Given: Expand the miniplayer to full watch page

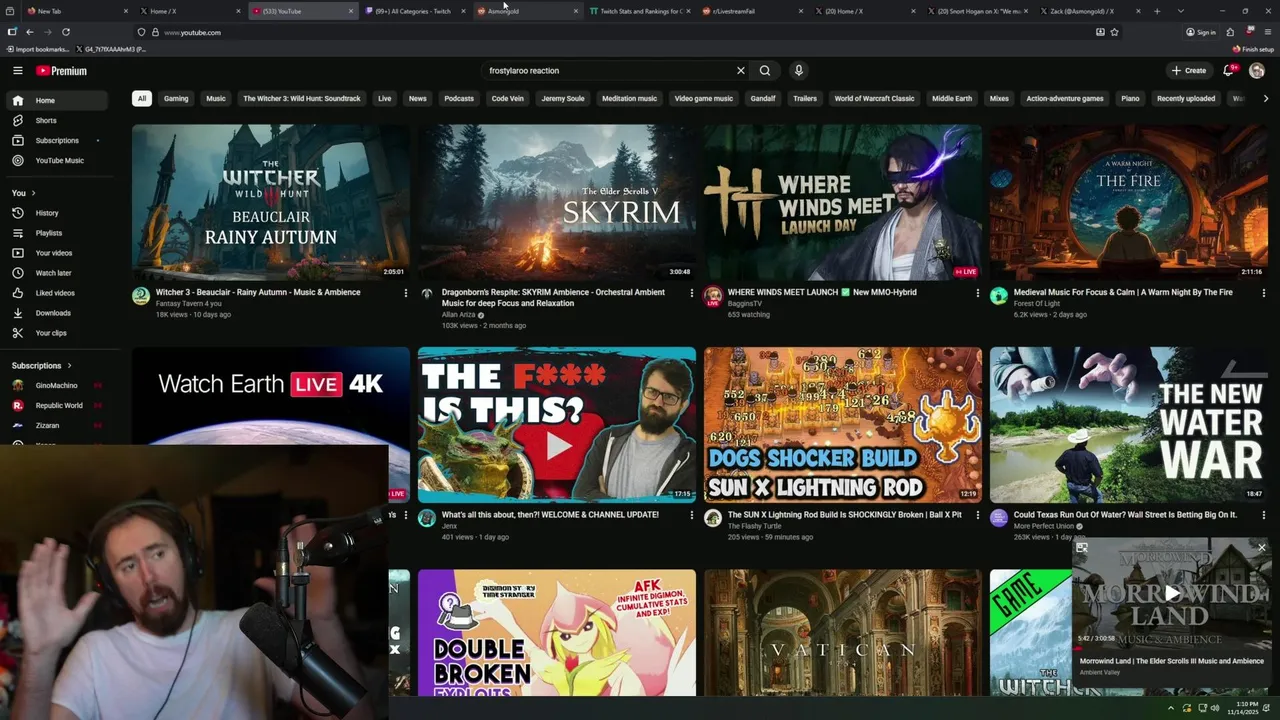Looking at the screenshot, I should click(x=1081, y=547).
